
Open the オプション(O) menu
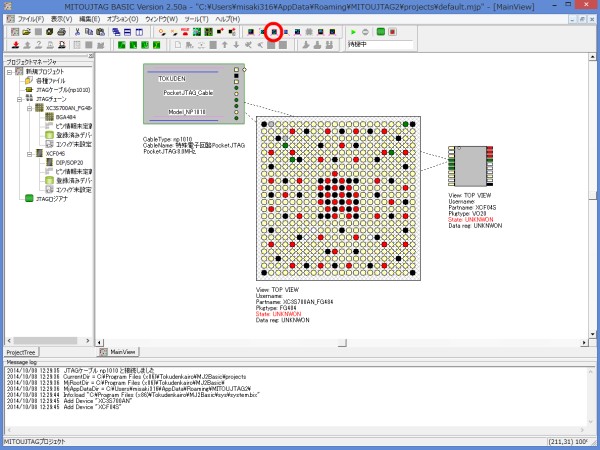click(x=121, y=19)
